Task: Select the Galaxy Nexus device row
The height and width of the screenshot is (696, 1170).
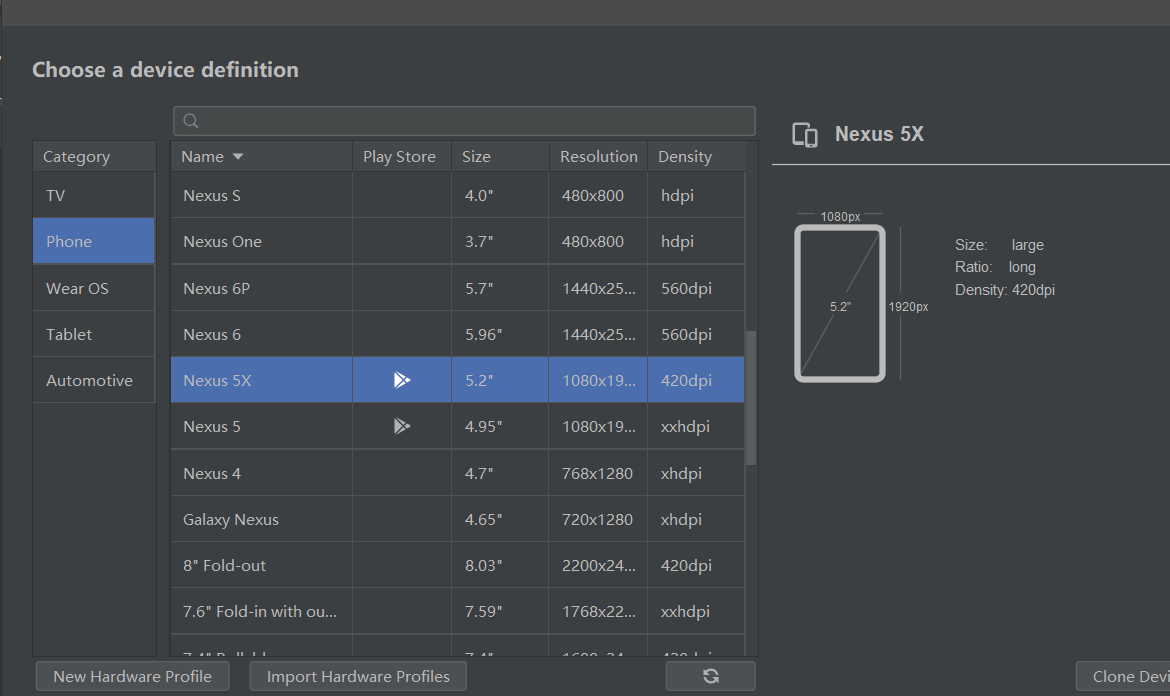Action: coord(457,519)
